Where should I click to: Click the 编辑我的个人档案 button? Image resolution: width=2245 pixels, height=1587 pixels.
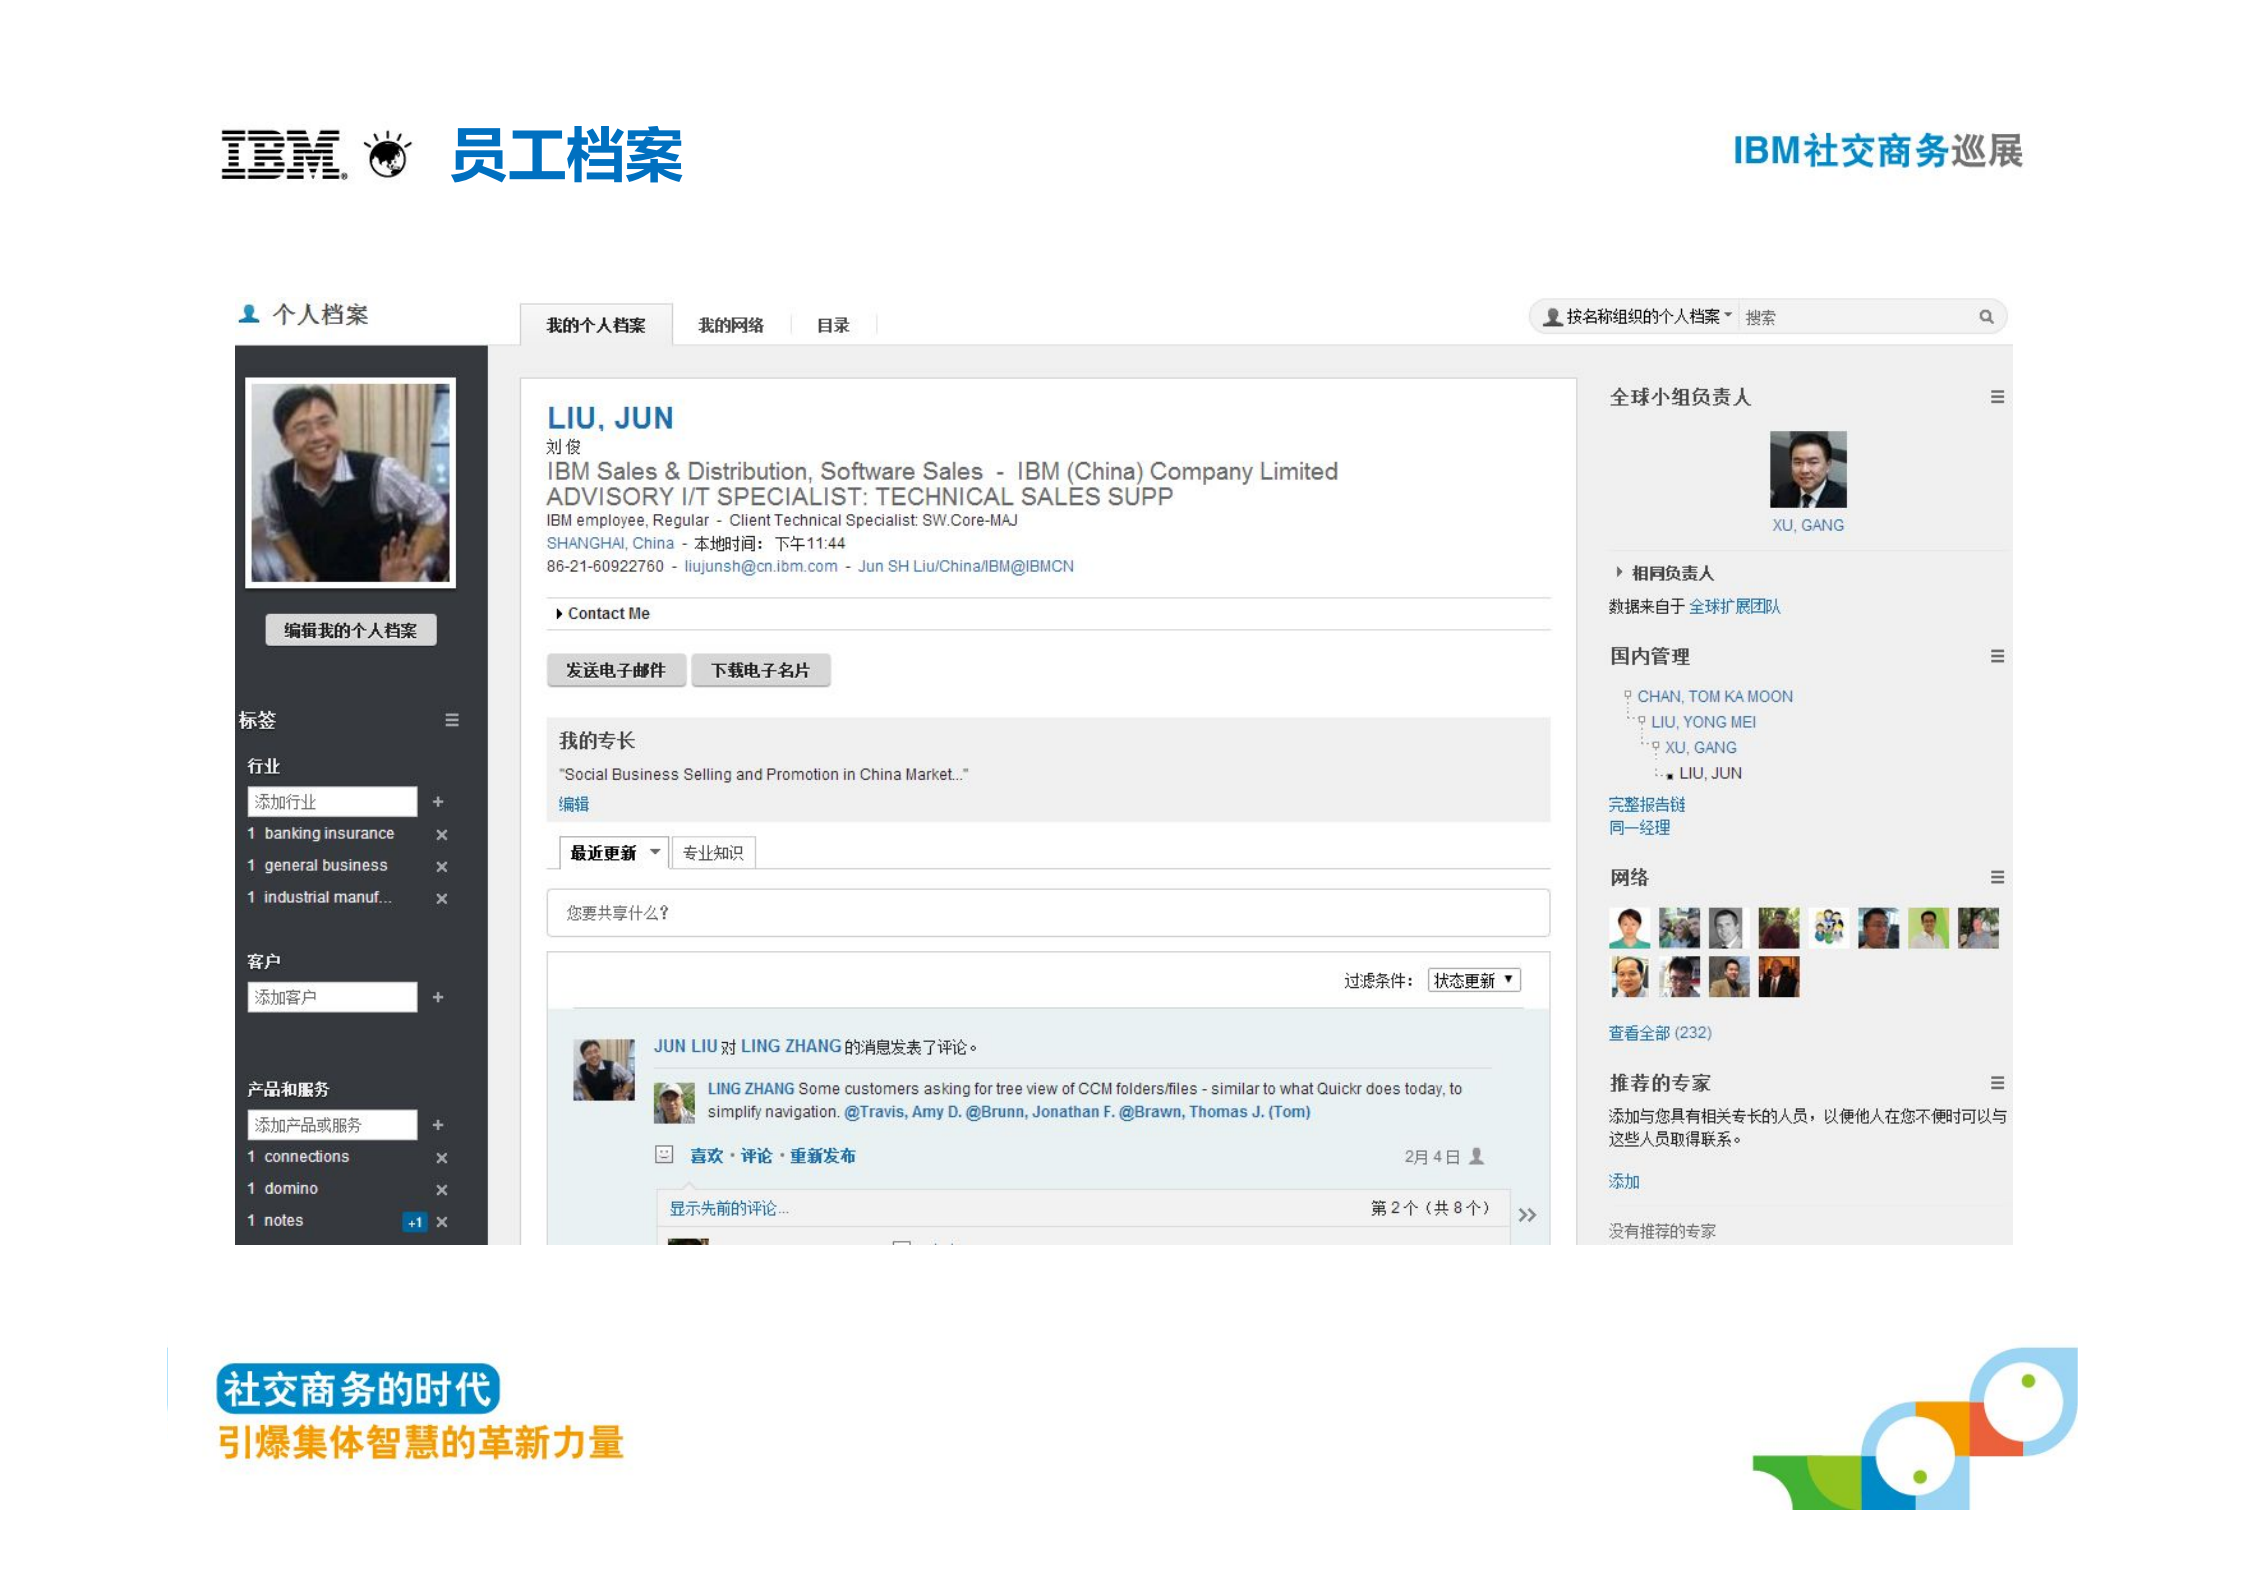350,630
